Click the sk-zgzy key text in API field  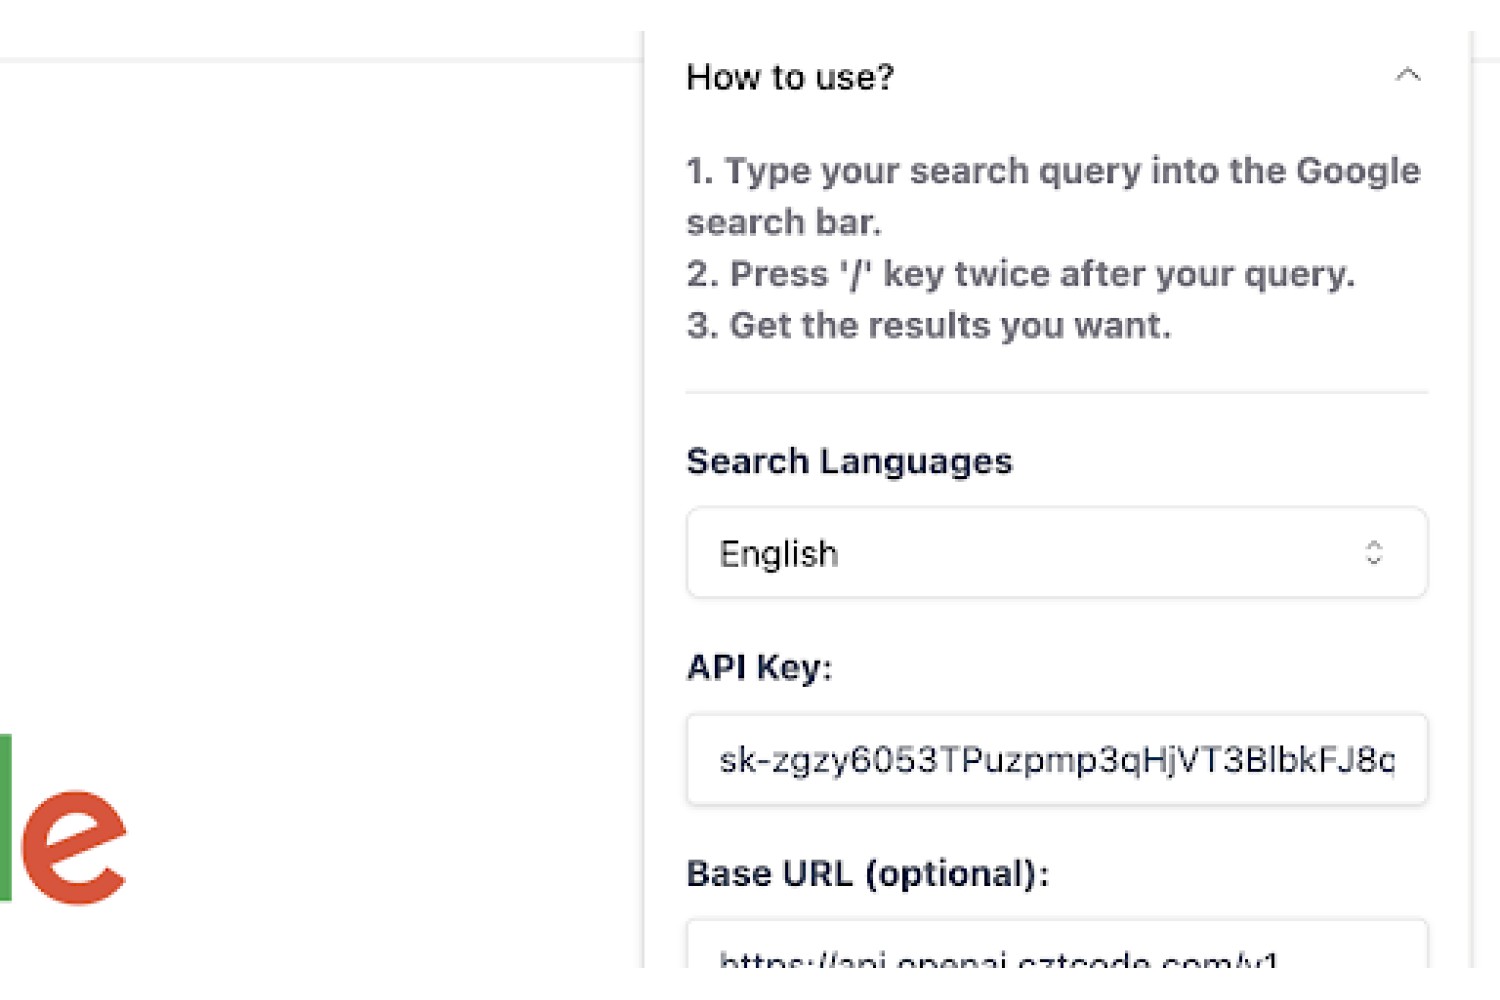[x=1056, y=760]
